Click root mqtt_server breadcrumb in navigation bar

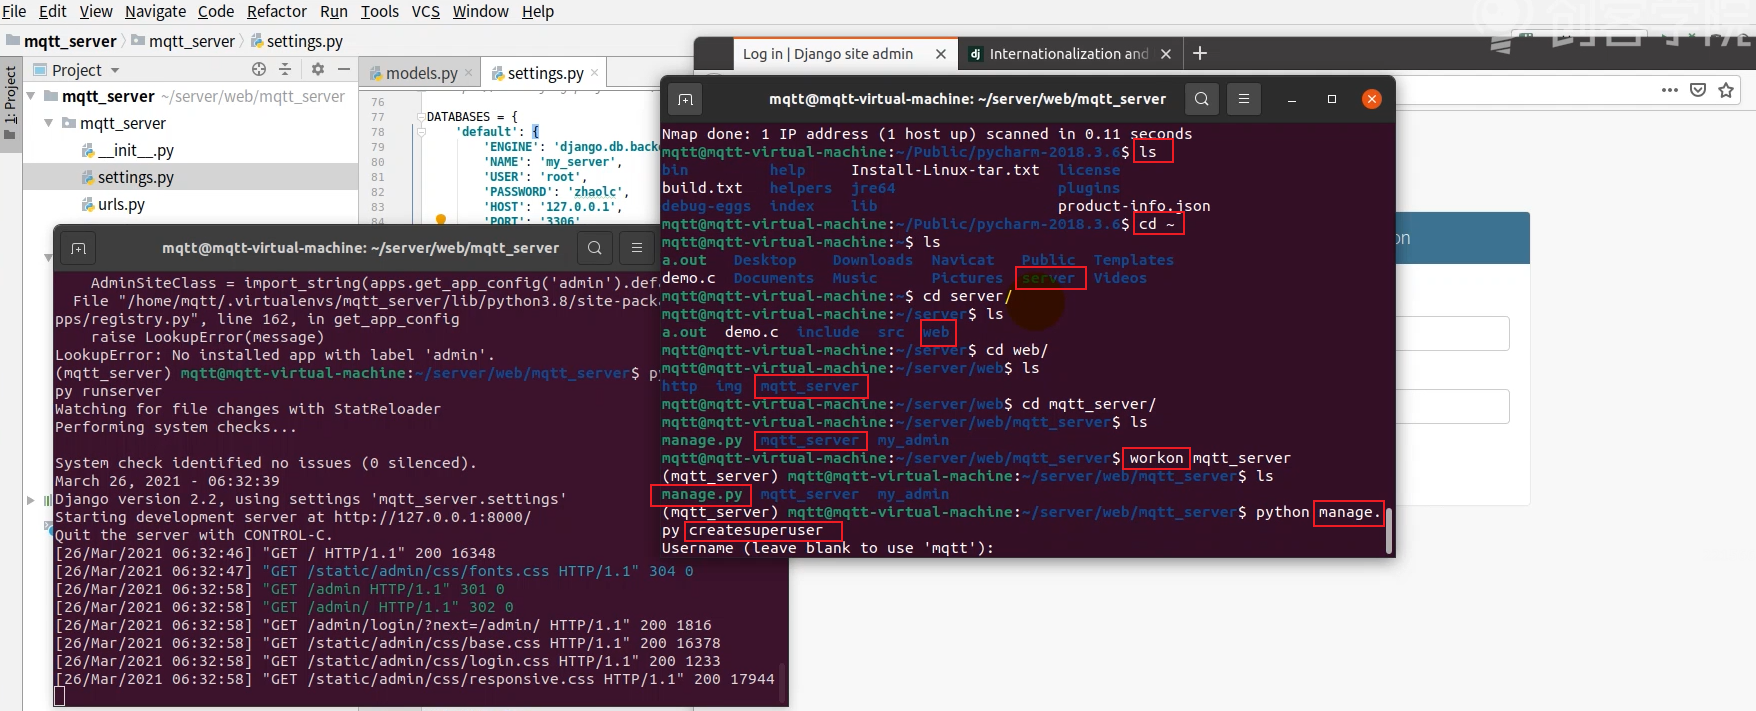(x=61, y=41)
